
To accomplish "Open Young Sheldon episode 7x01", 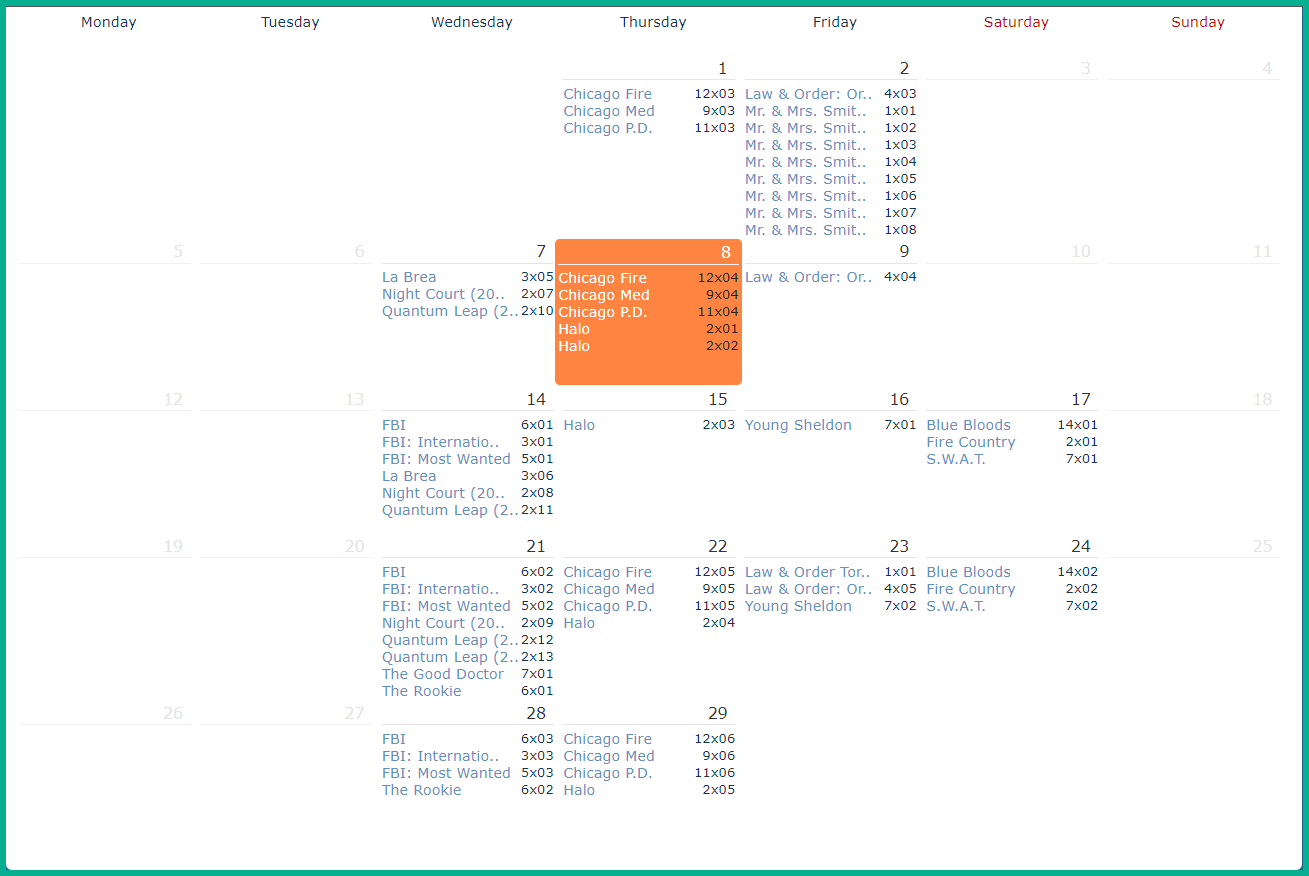I will [x=798, y=425].
